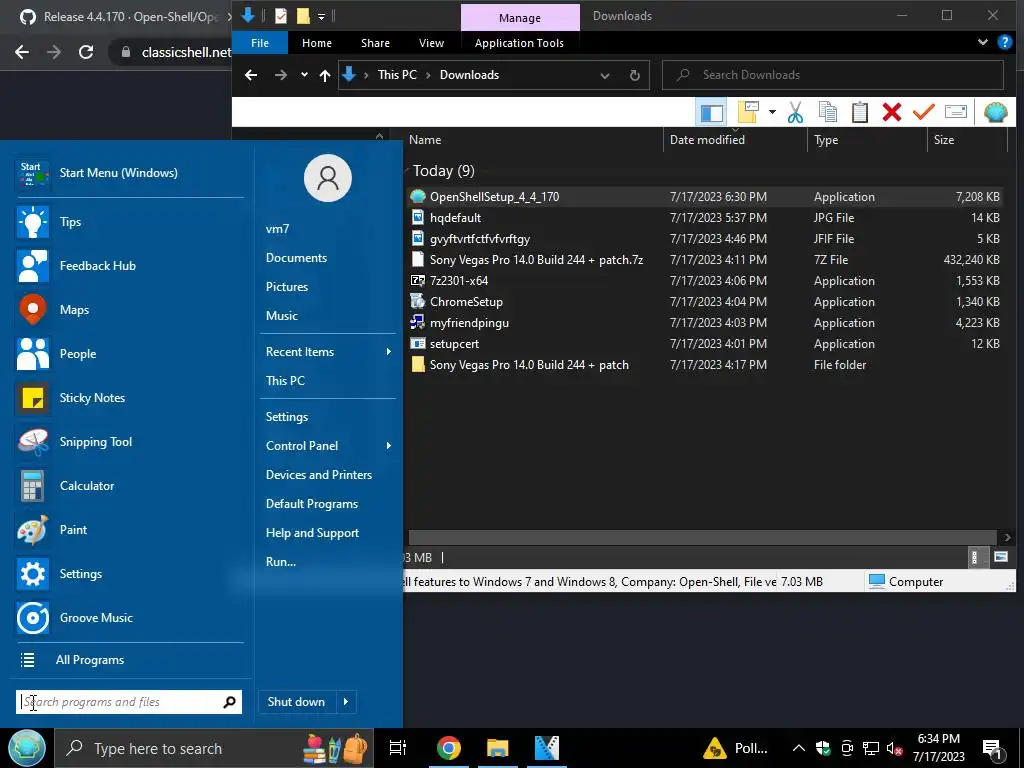Open Chrome from the taskbar
This screenshot has height=768, width=1024.
[449, 748]
